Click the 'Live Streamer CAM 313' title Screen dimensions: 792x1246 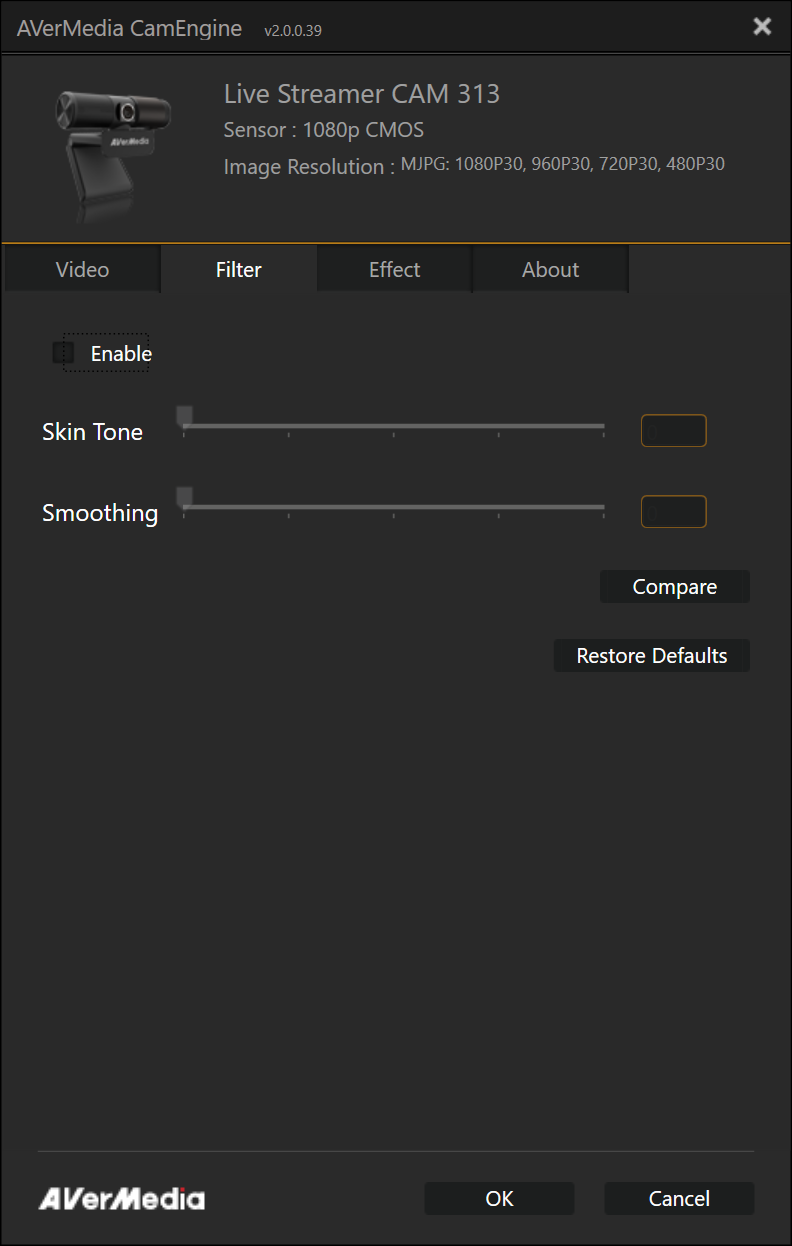[362, 94]
